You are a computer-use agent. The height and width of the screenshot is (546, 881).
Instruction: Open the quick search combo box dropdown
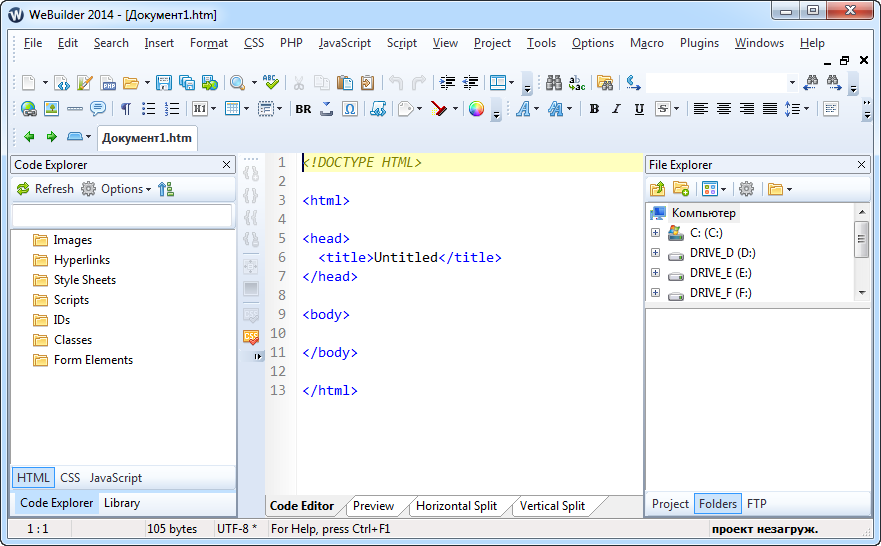792,83
